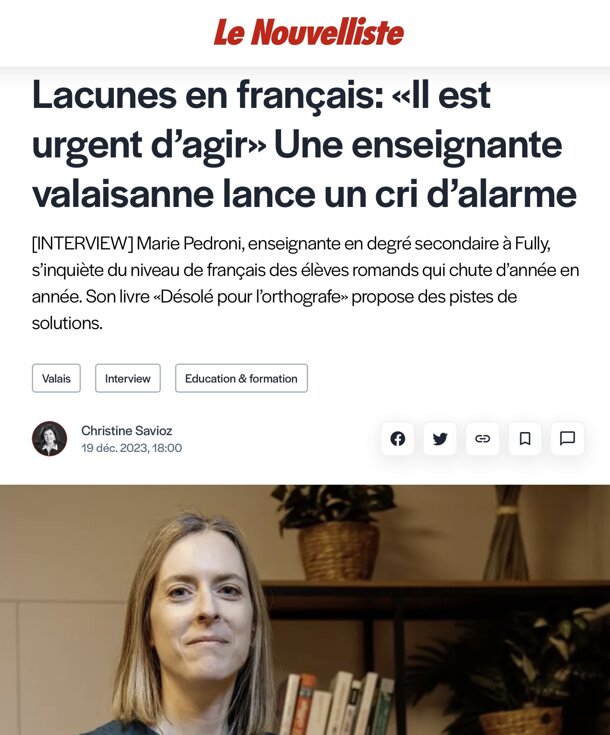Open the Valais topic tag
Viewport: 610px width, 735px height.
click(x=56, y=378)
